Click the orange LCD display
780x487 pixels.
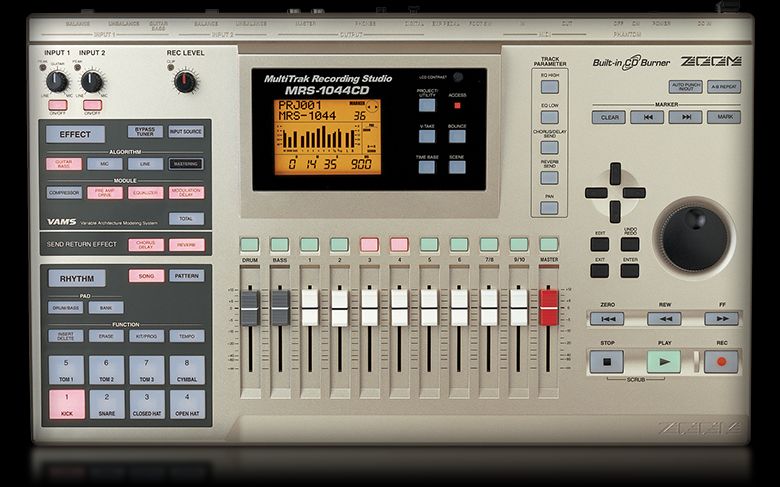[x=327, y=137]
